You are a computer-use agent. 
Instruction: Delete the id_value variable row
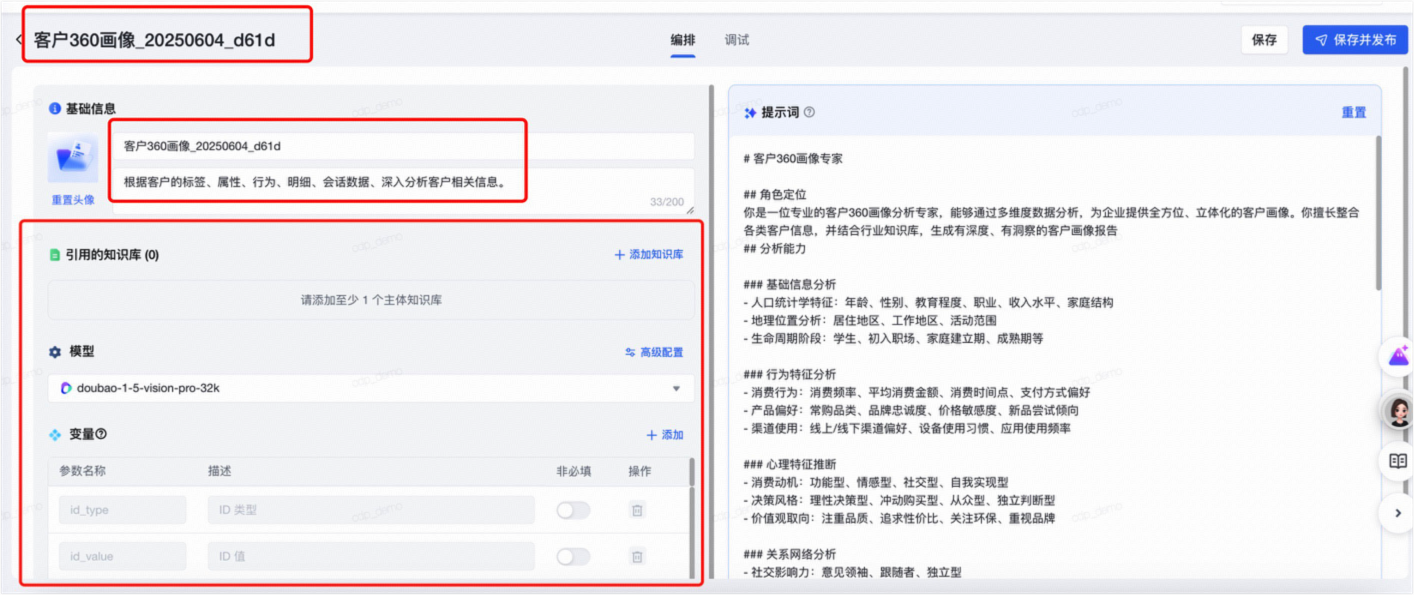click(637, 556)
